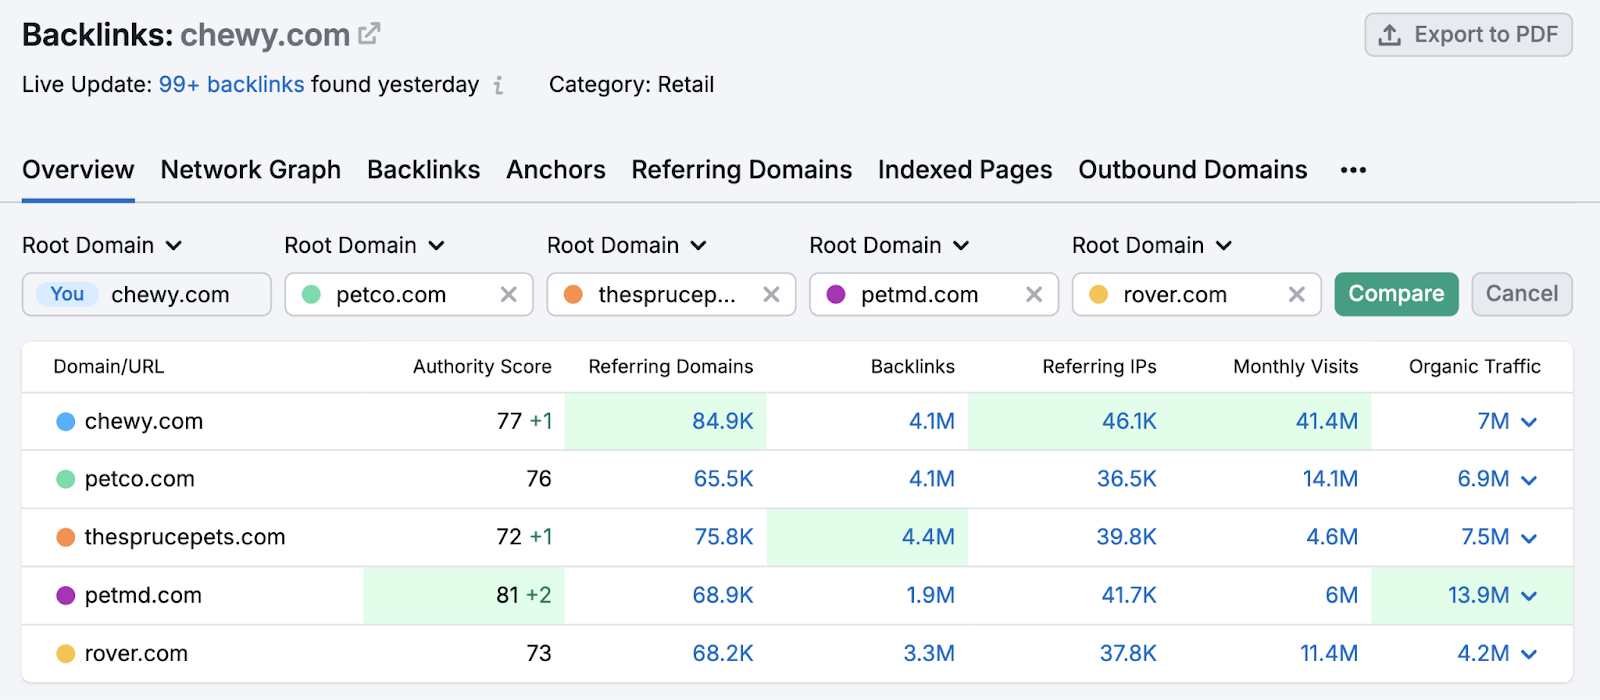Expand organic traffic chevron for thesprucepets.com

coord(1529,538)
